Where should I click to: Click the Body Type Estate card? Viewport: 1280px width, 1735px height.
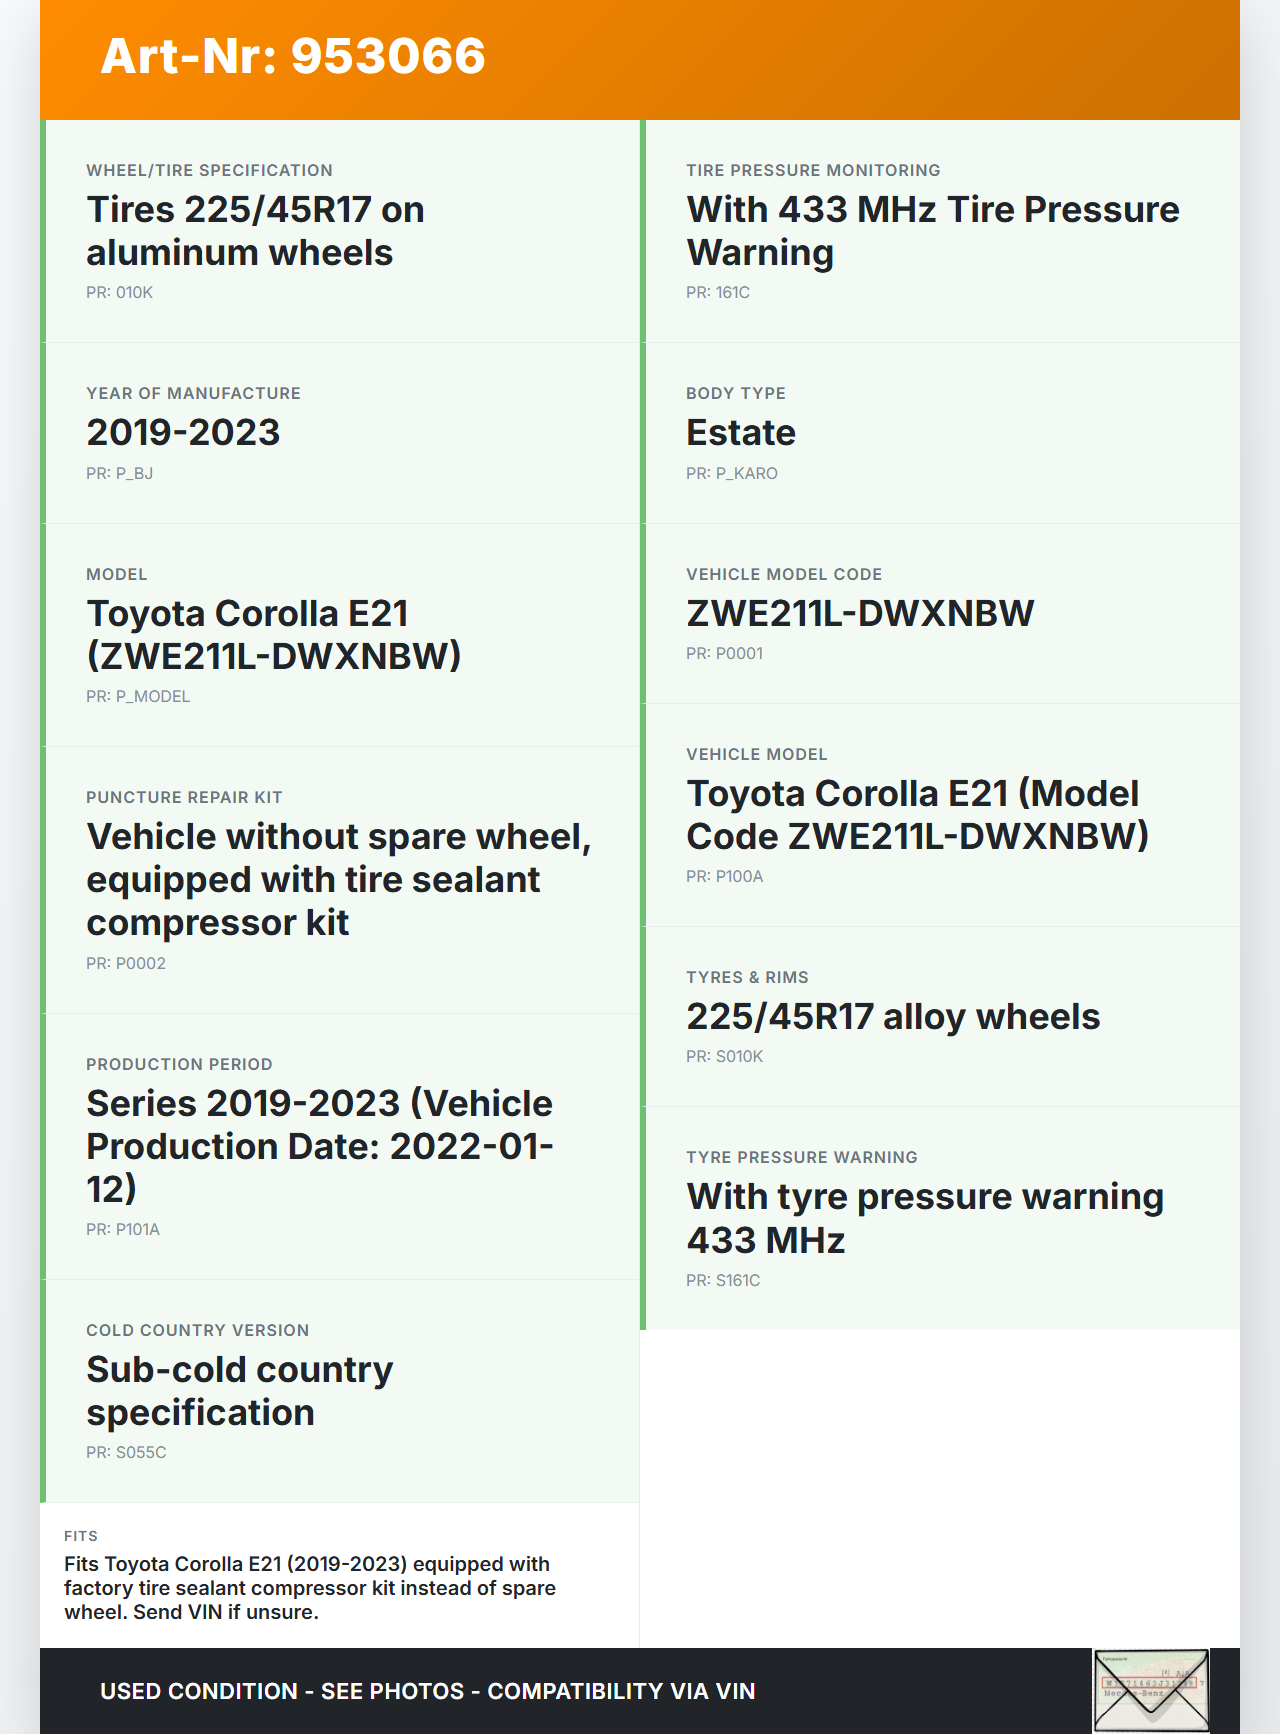click(x=941, y=432)
